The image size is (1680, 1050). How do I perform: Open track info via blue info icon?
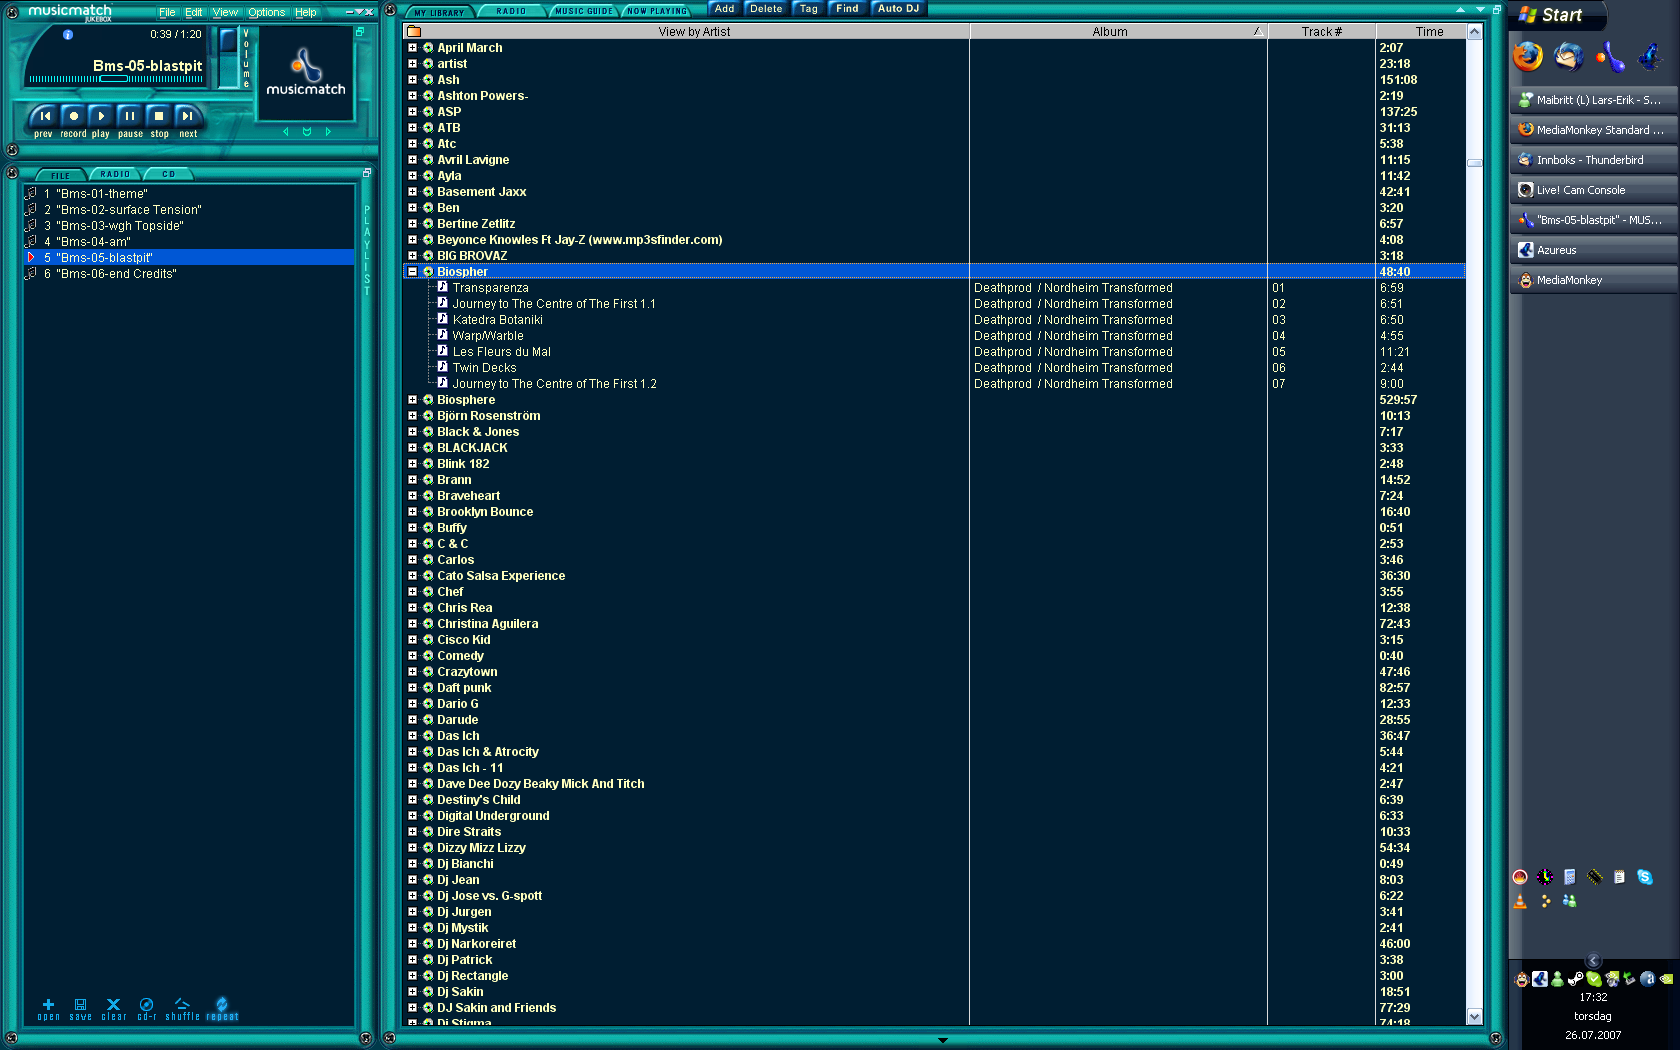click(68, 34)
